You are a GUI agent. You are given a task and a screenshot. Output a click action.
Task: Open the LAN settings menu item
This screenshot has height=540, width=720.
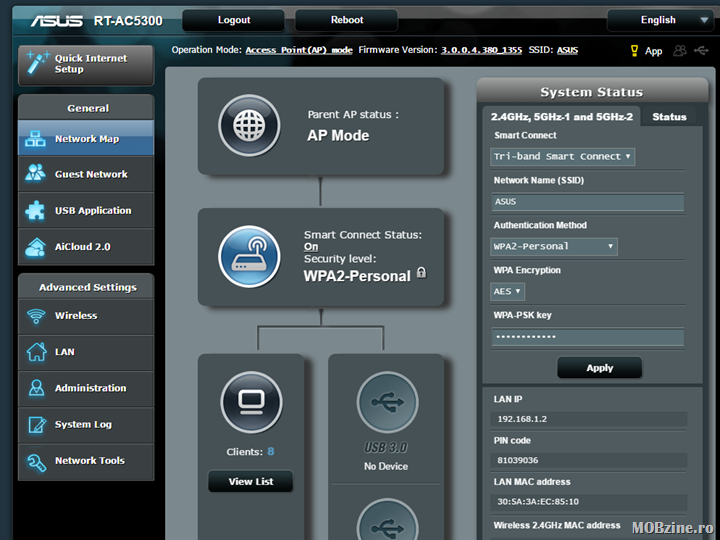click(x=86, y=352)
